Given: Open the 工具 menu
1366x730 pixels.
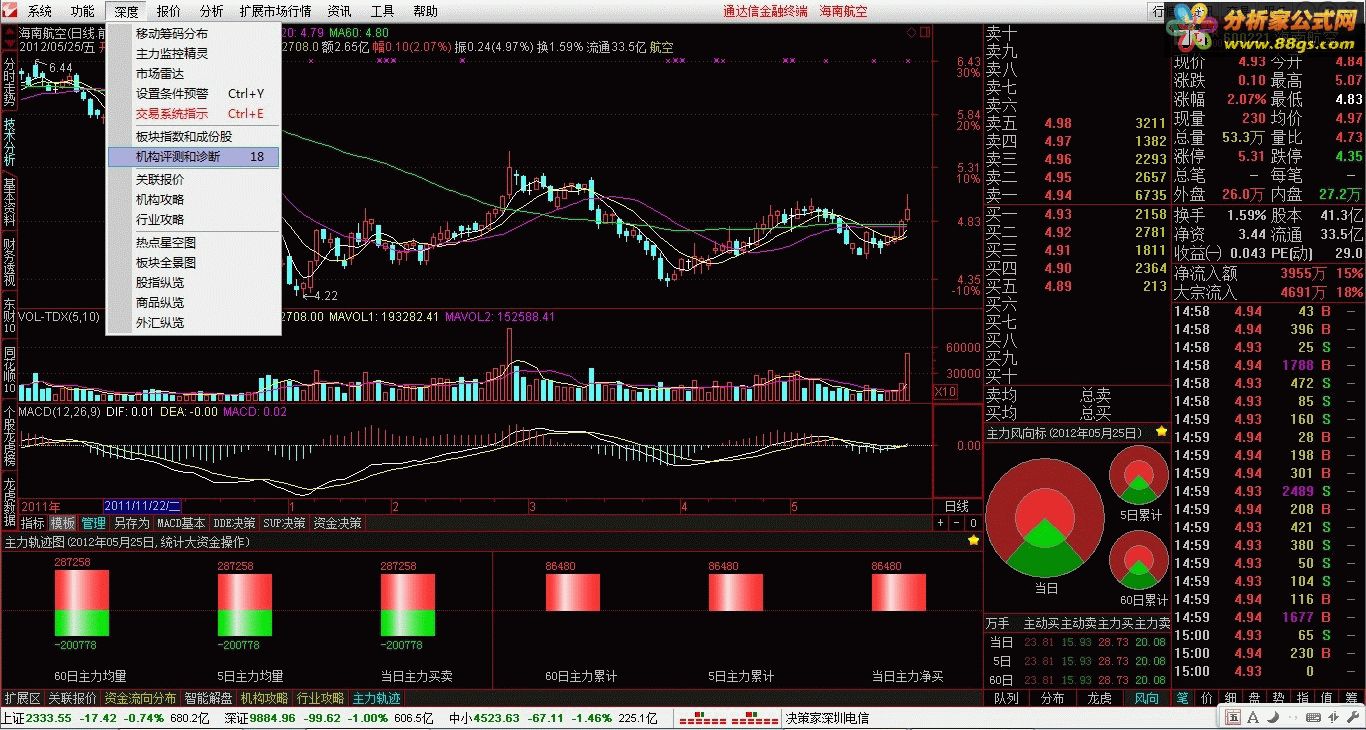Looking at the screenshot, I should pos(382,12).
